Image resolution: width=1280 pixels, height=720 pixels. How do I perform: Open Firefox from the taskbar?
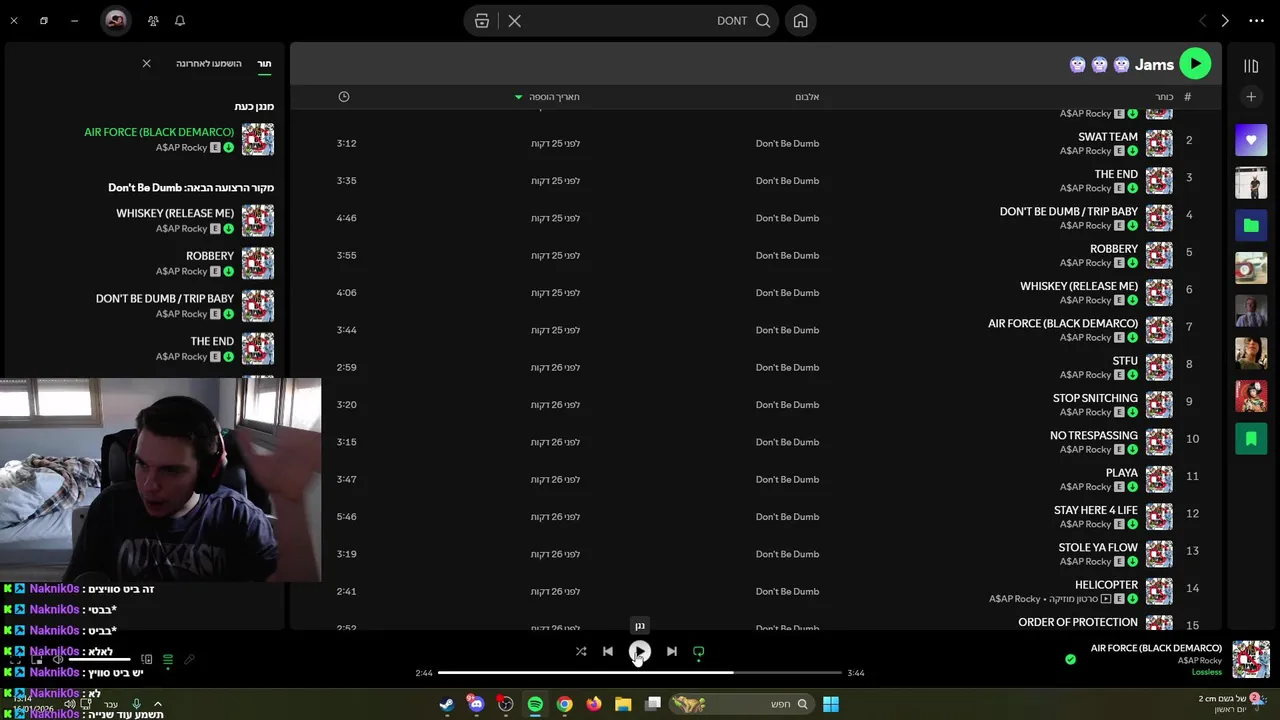coord(594,704)
